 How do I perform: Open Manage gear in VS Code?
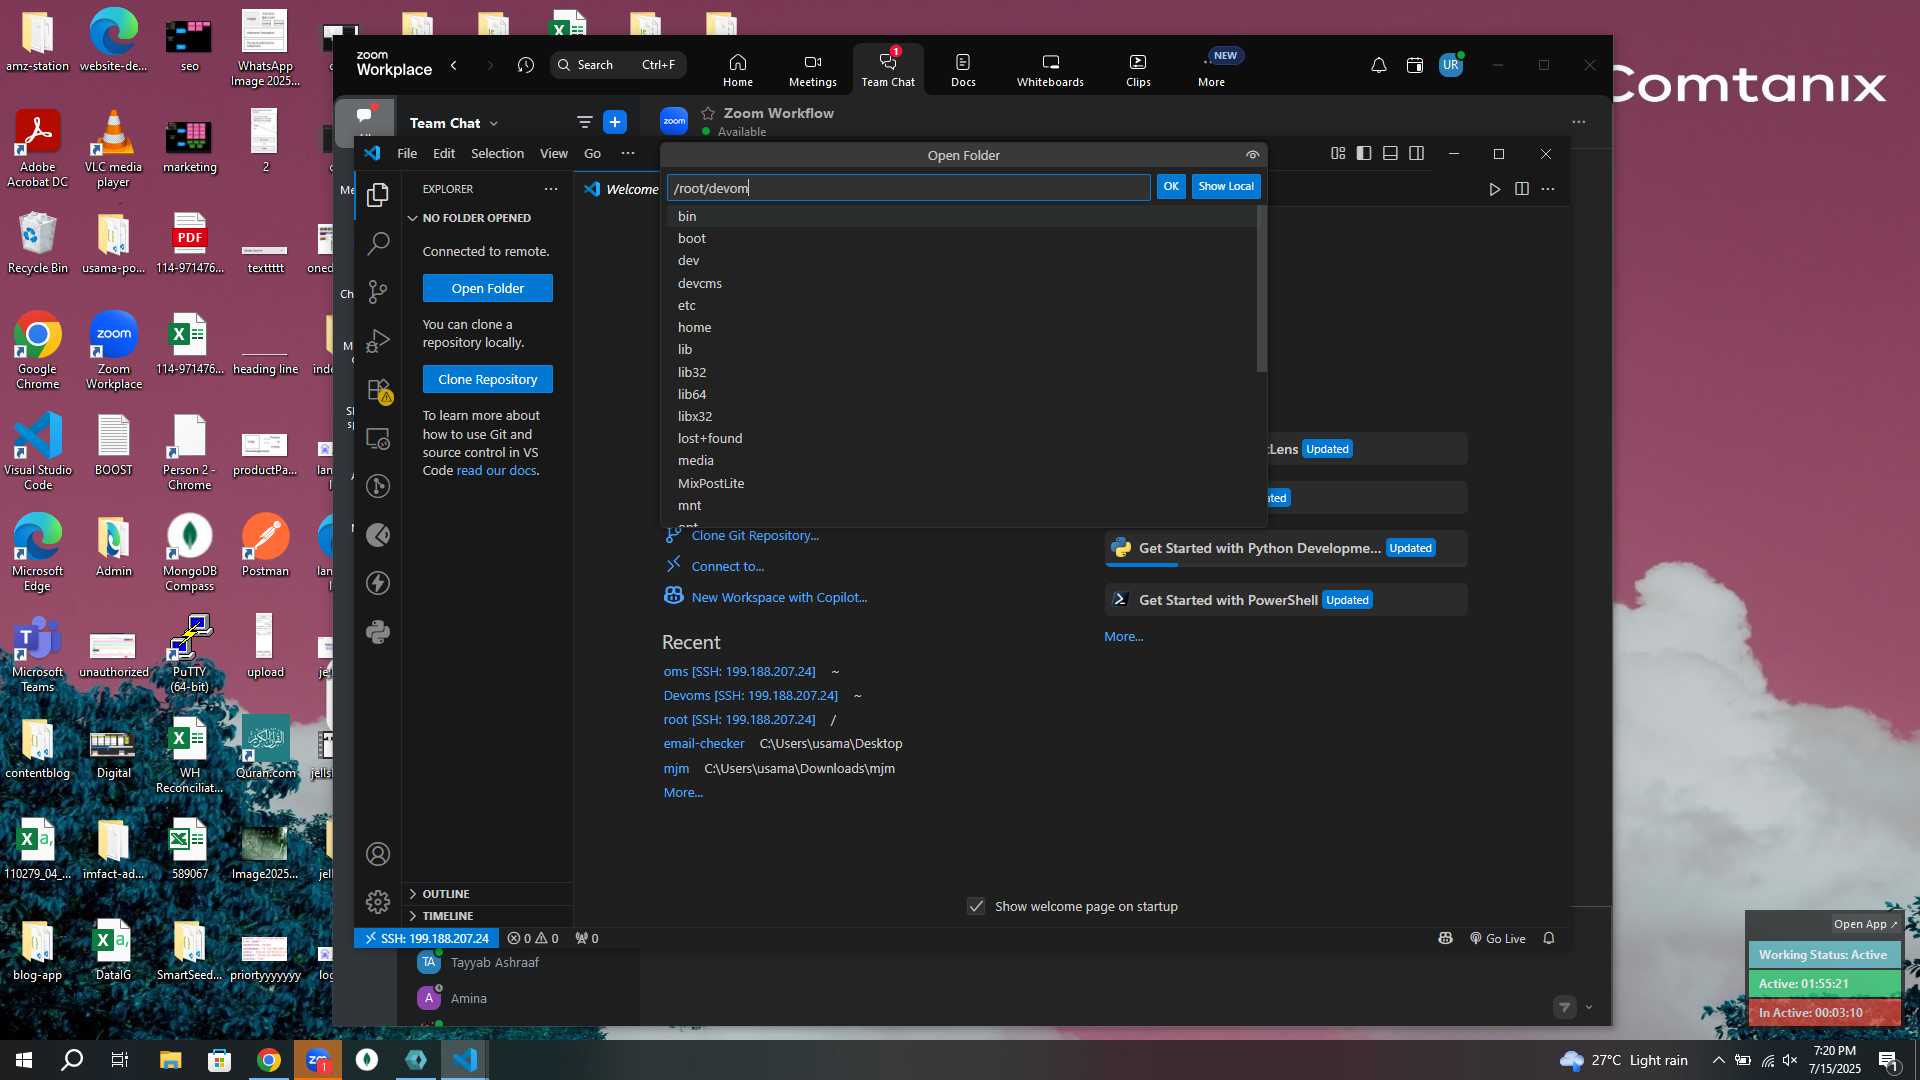[378, 902]
